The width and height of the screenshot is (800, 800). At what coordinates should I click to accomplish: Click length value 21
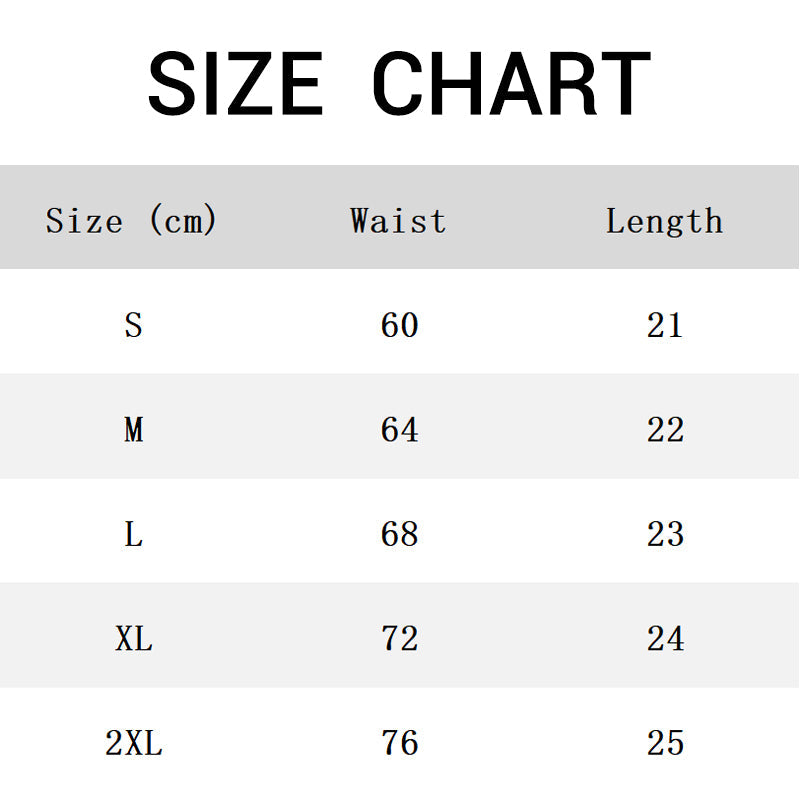click(664, 325)
